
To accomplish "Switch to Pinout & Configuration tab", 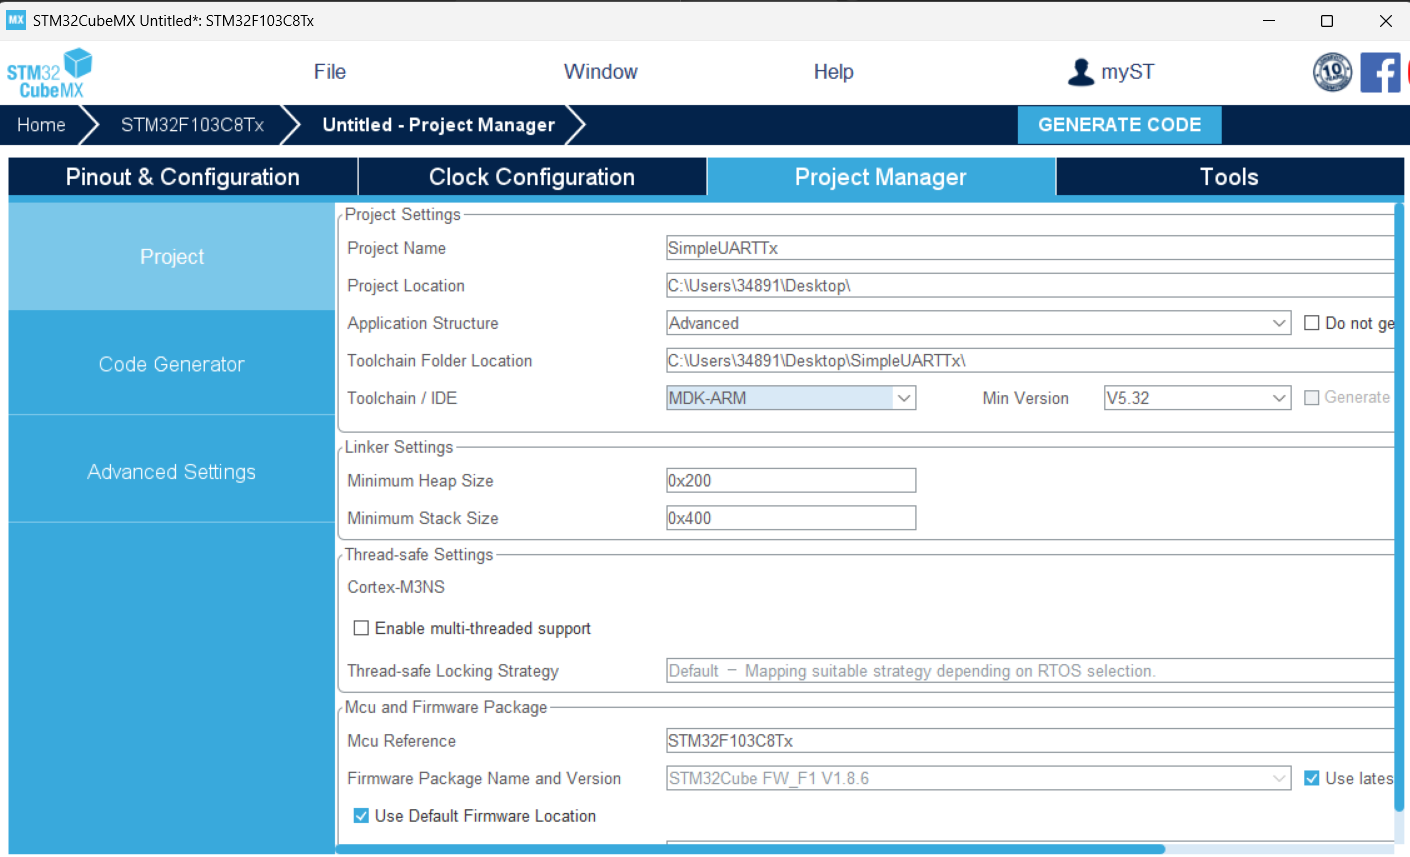I will point(183,177).
